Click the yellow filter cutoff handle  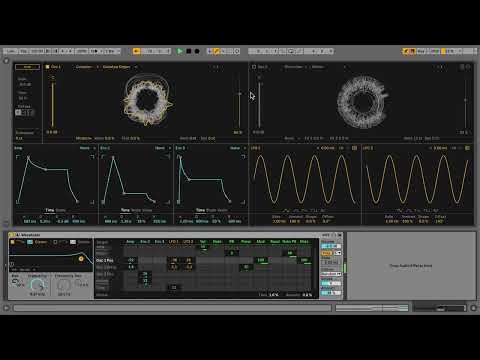(81, 258)
